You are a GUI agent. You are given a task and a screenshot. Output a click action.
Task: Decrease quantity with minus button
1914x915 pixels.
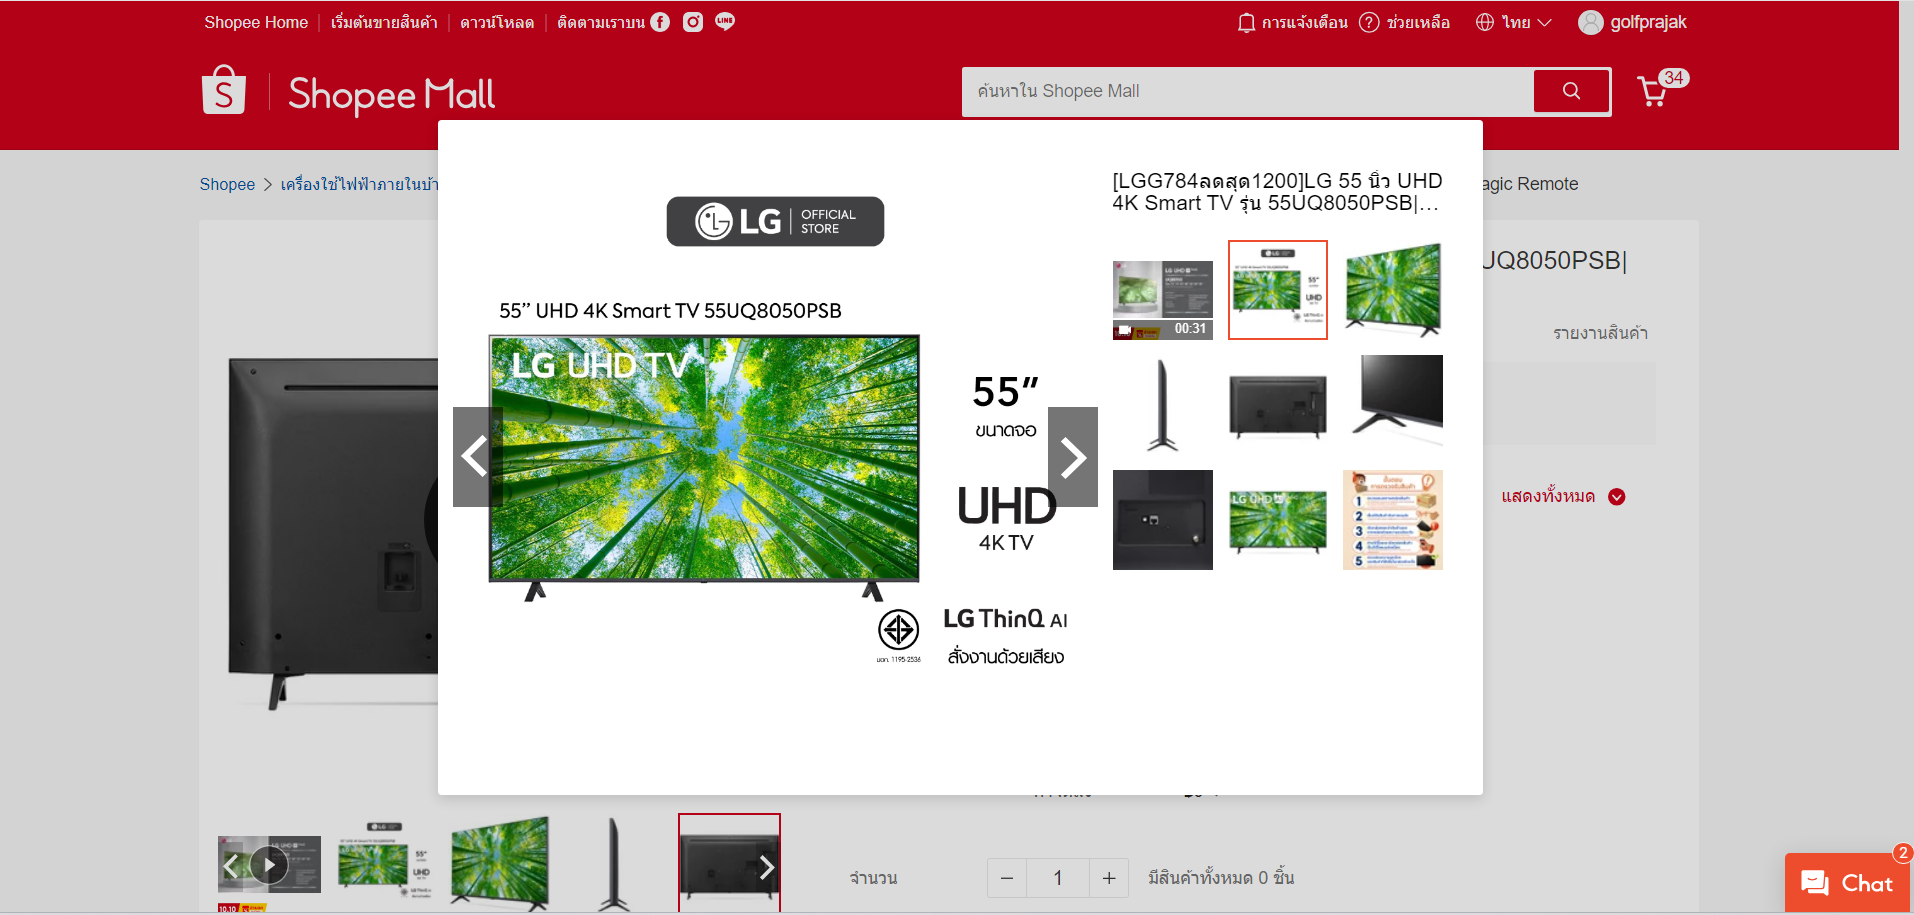pos(1007,878)
